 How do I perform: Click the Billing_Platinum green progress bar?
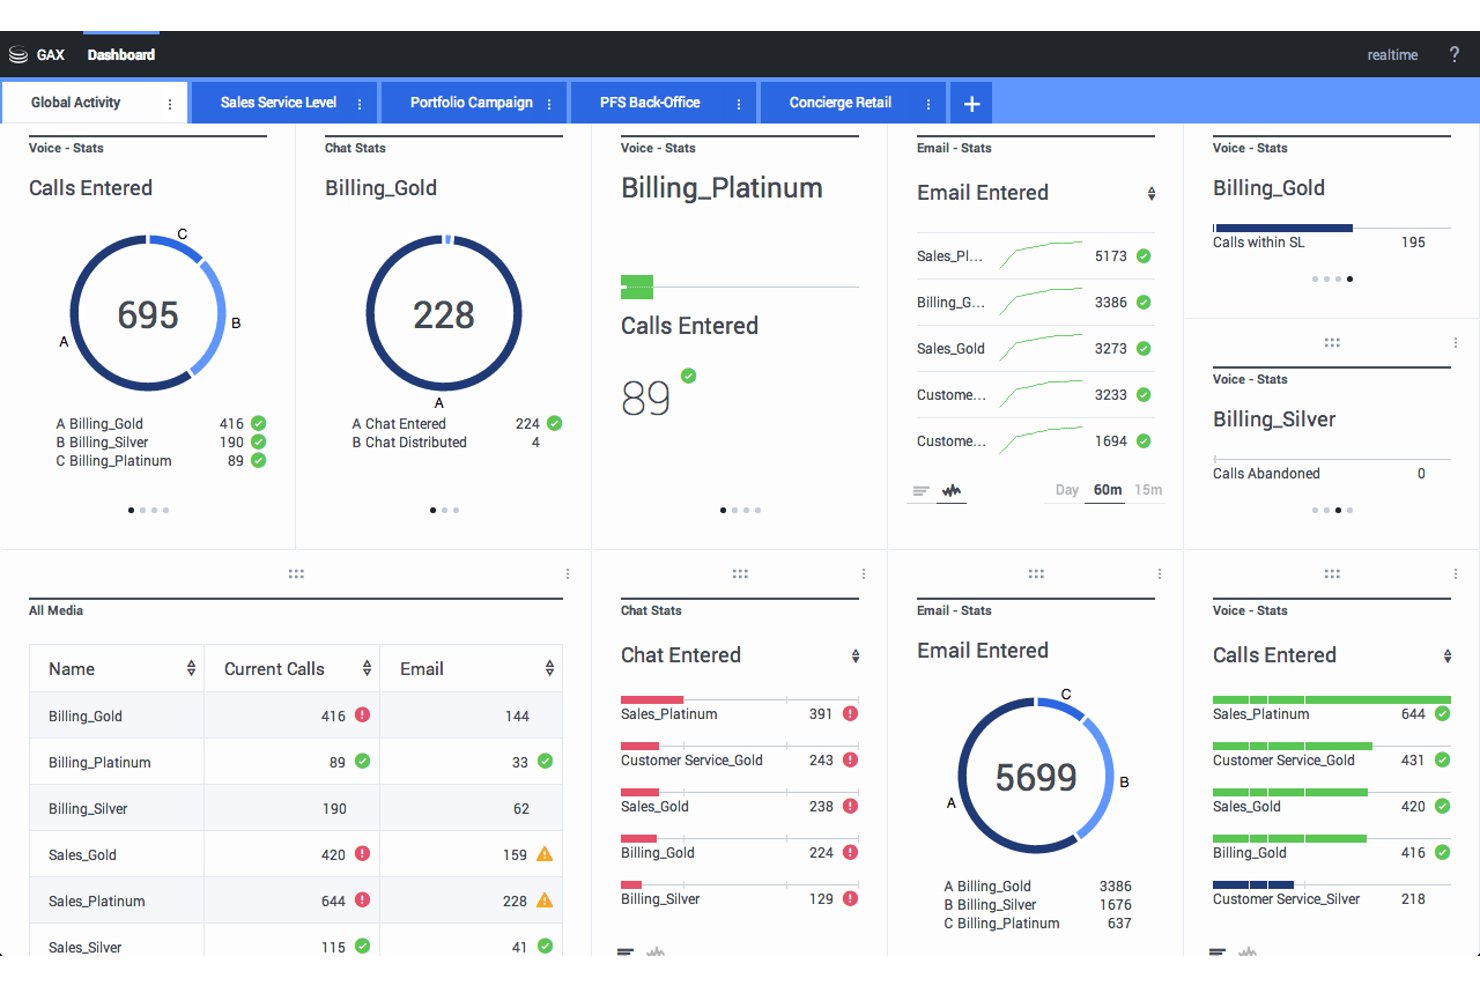click(x=637, y=287)
